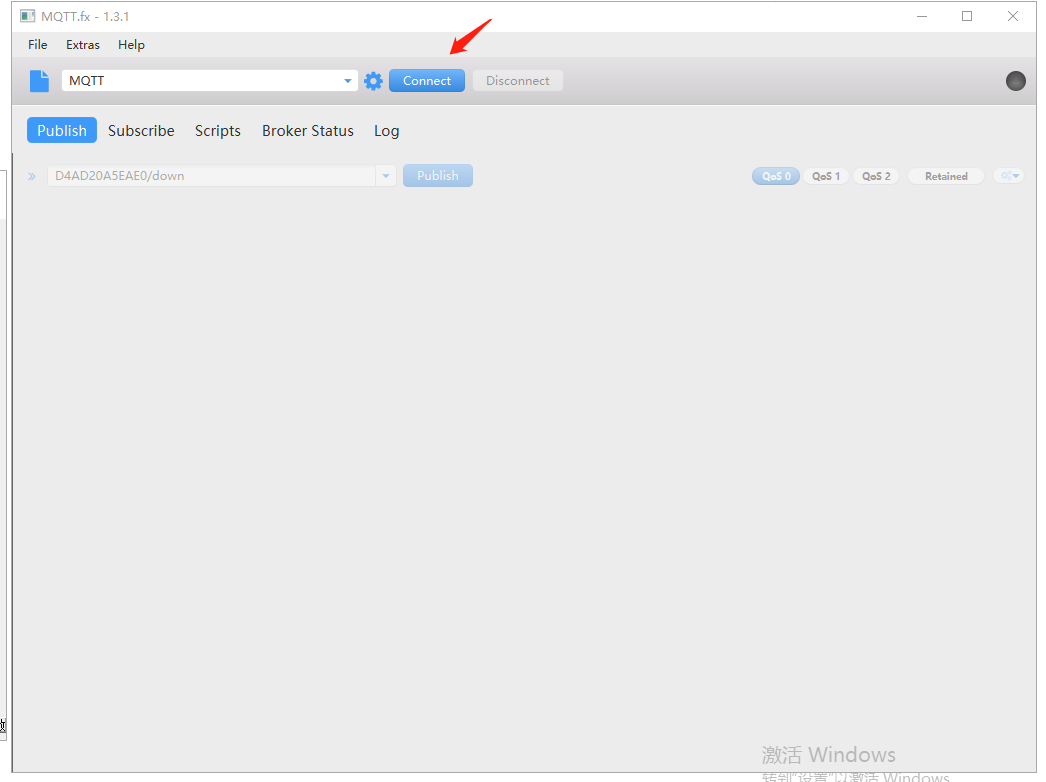Viewport: 1046px width, 782px height.
Task: Expand the publish topic dropdown arrow
Action: point(386,176)
